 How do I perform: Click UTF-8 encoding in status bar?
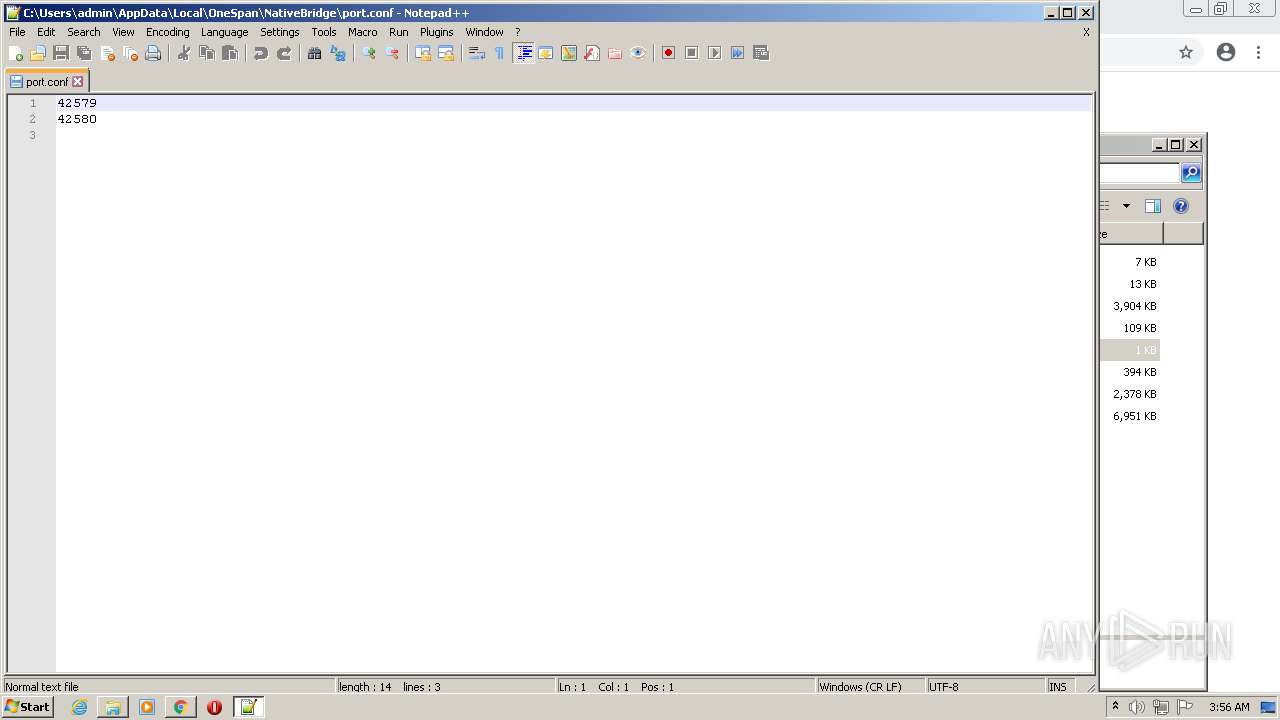[x=943, y=687]
